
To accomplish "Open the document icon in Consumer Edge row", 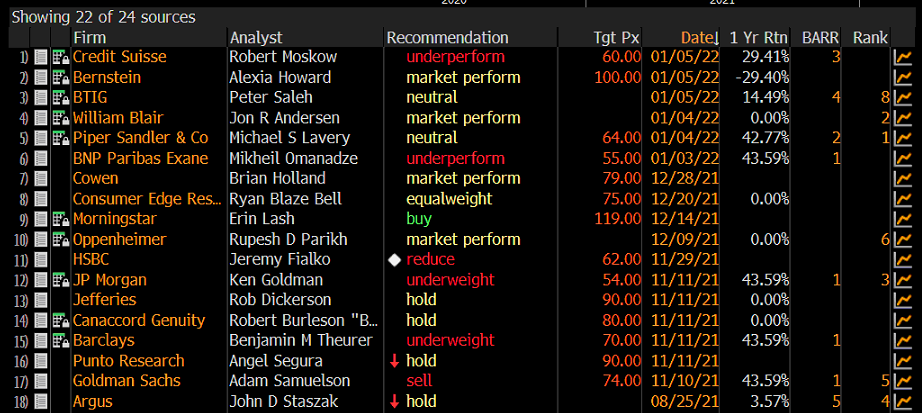I will point(41,199).
